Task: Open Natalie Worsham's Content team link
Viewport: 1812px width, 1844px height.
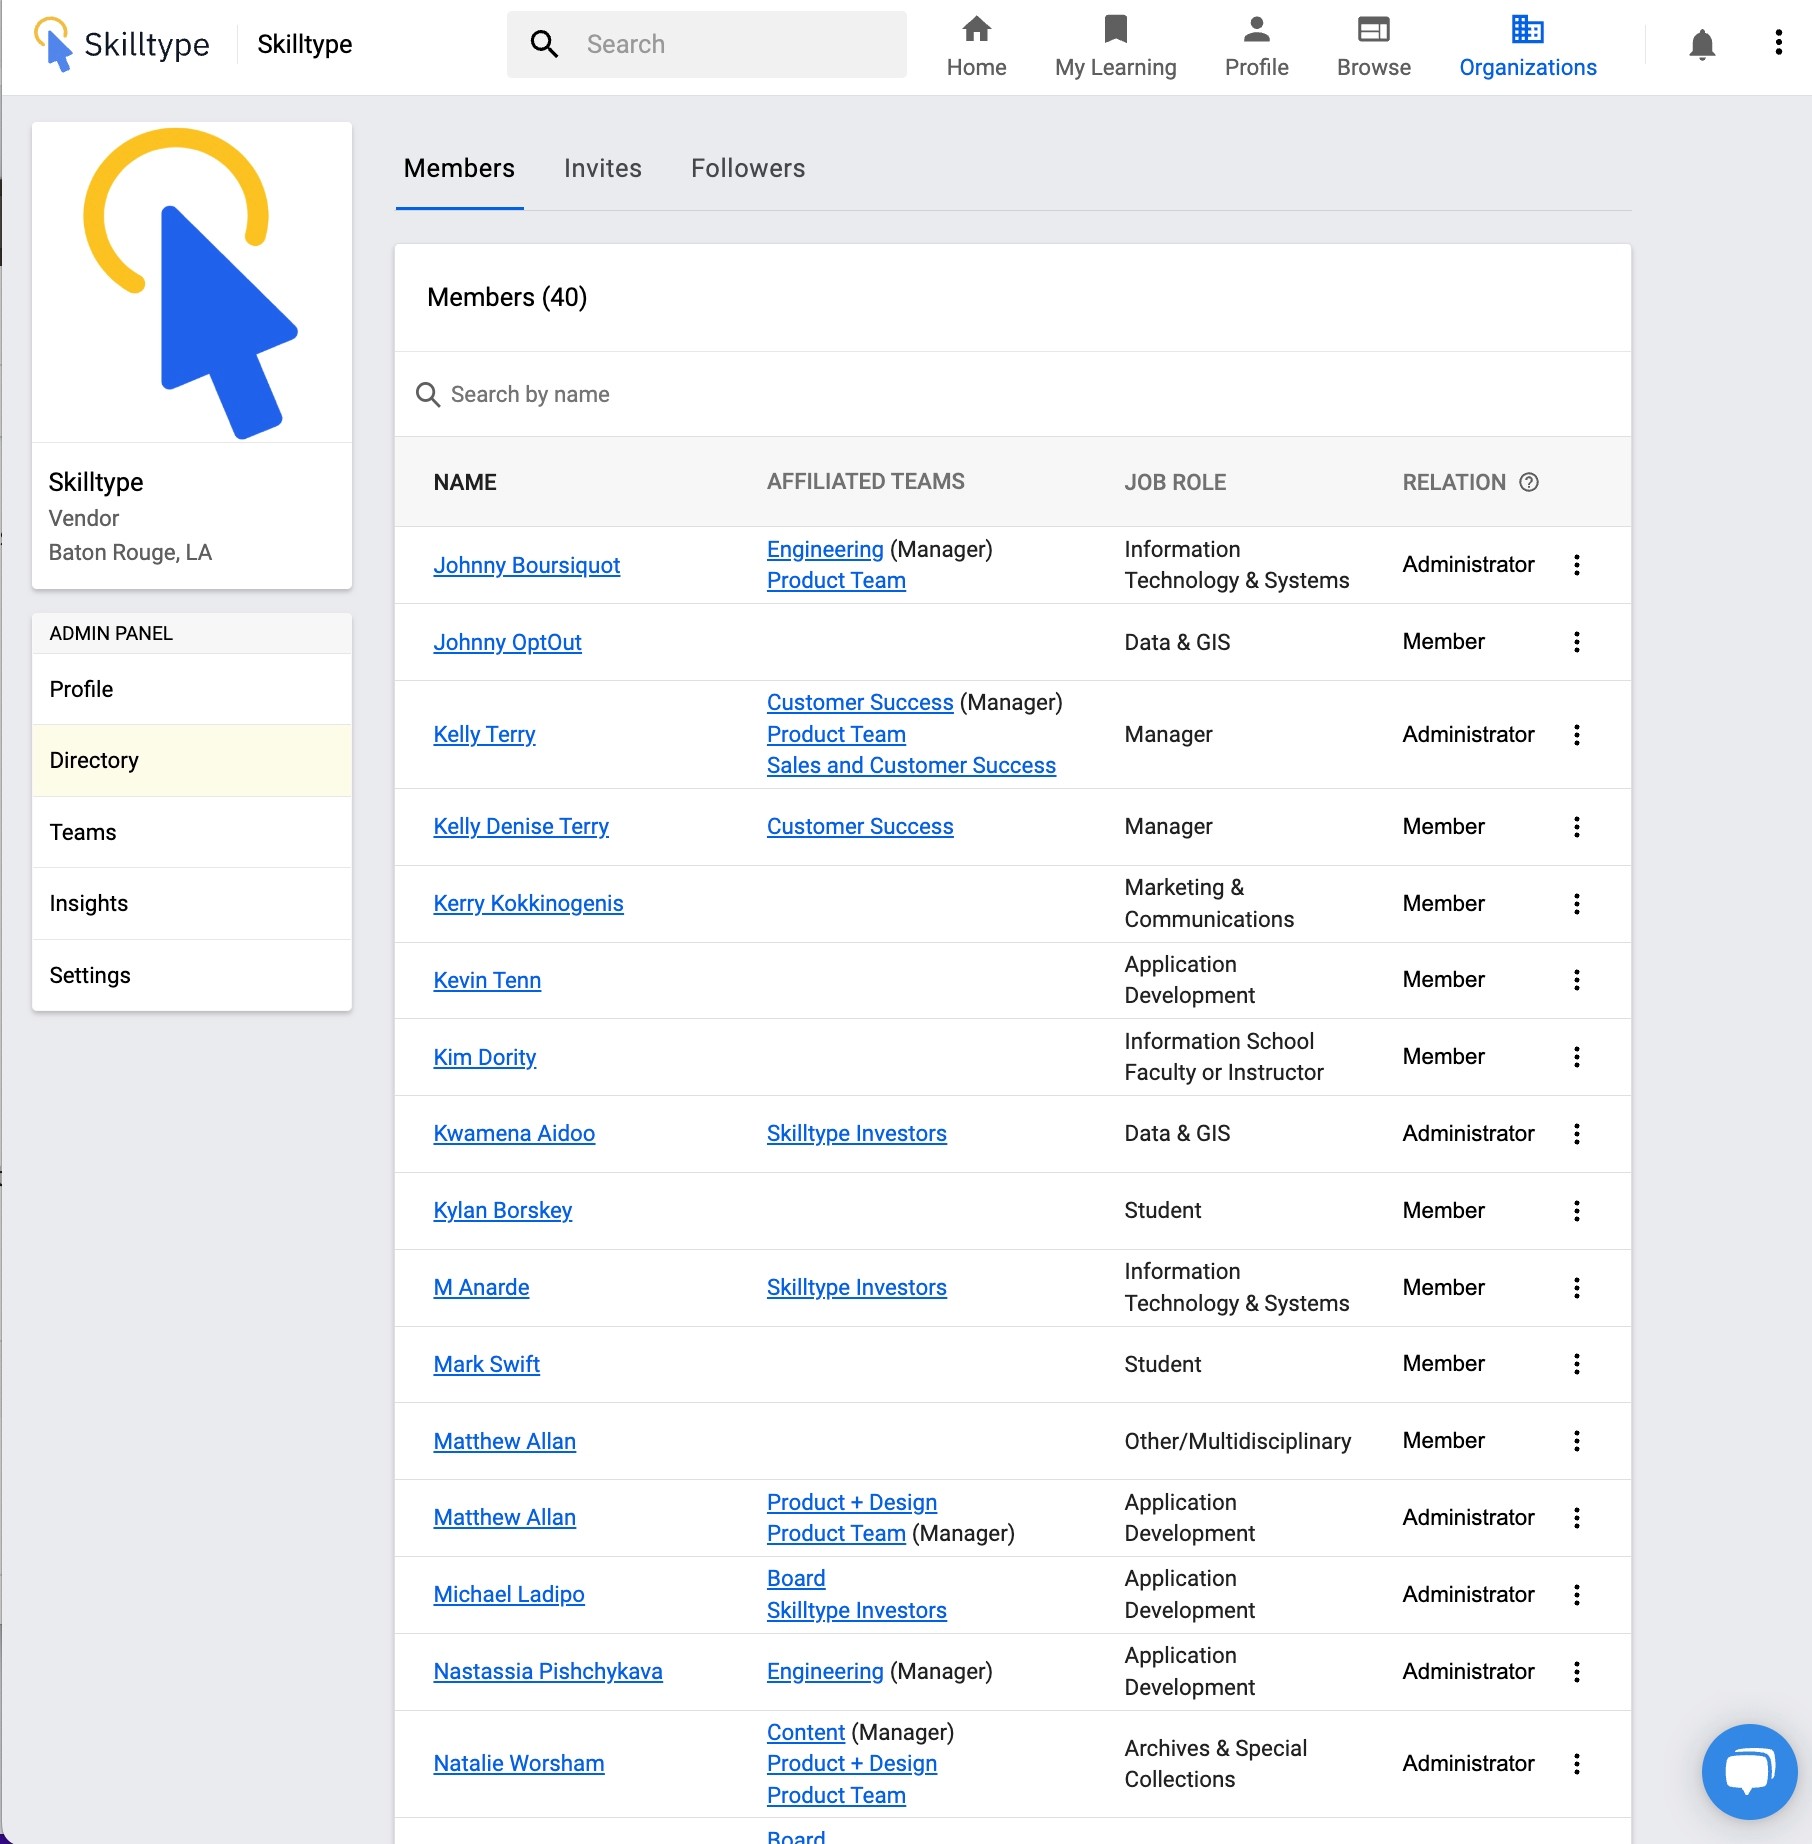Action: coord(806,1732)
